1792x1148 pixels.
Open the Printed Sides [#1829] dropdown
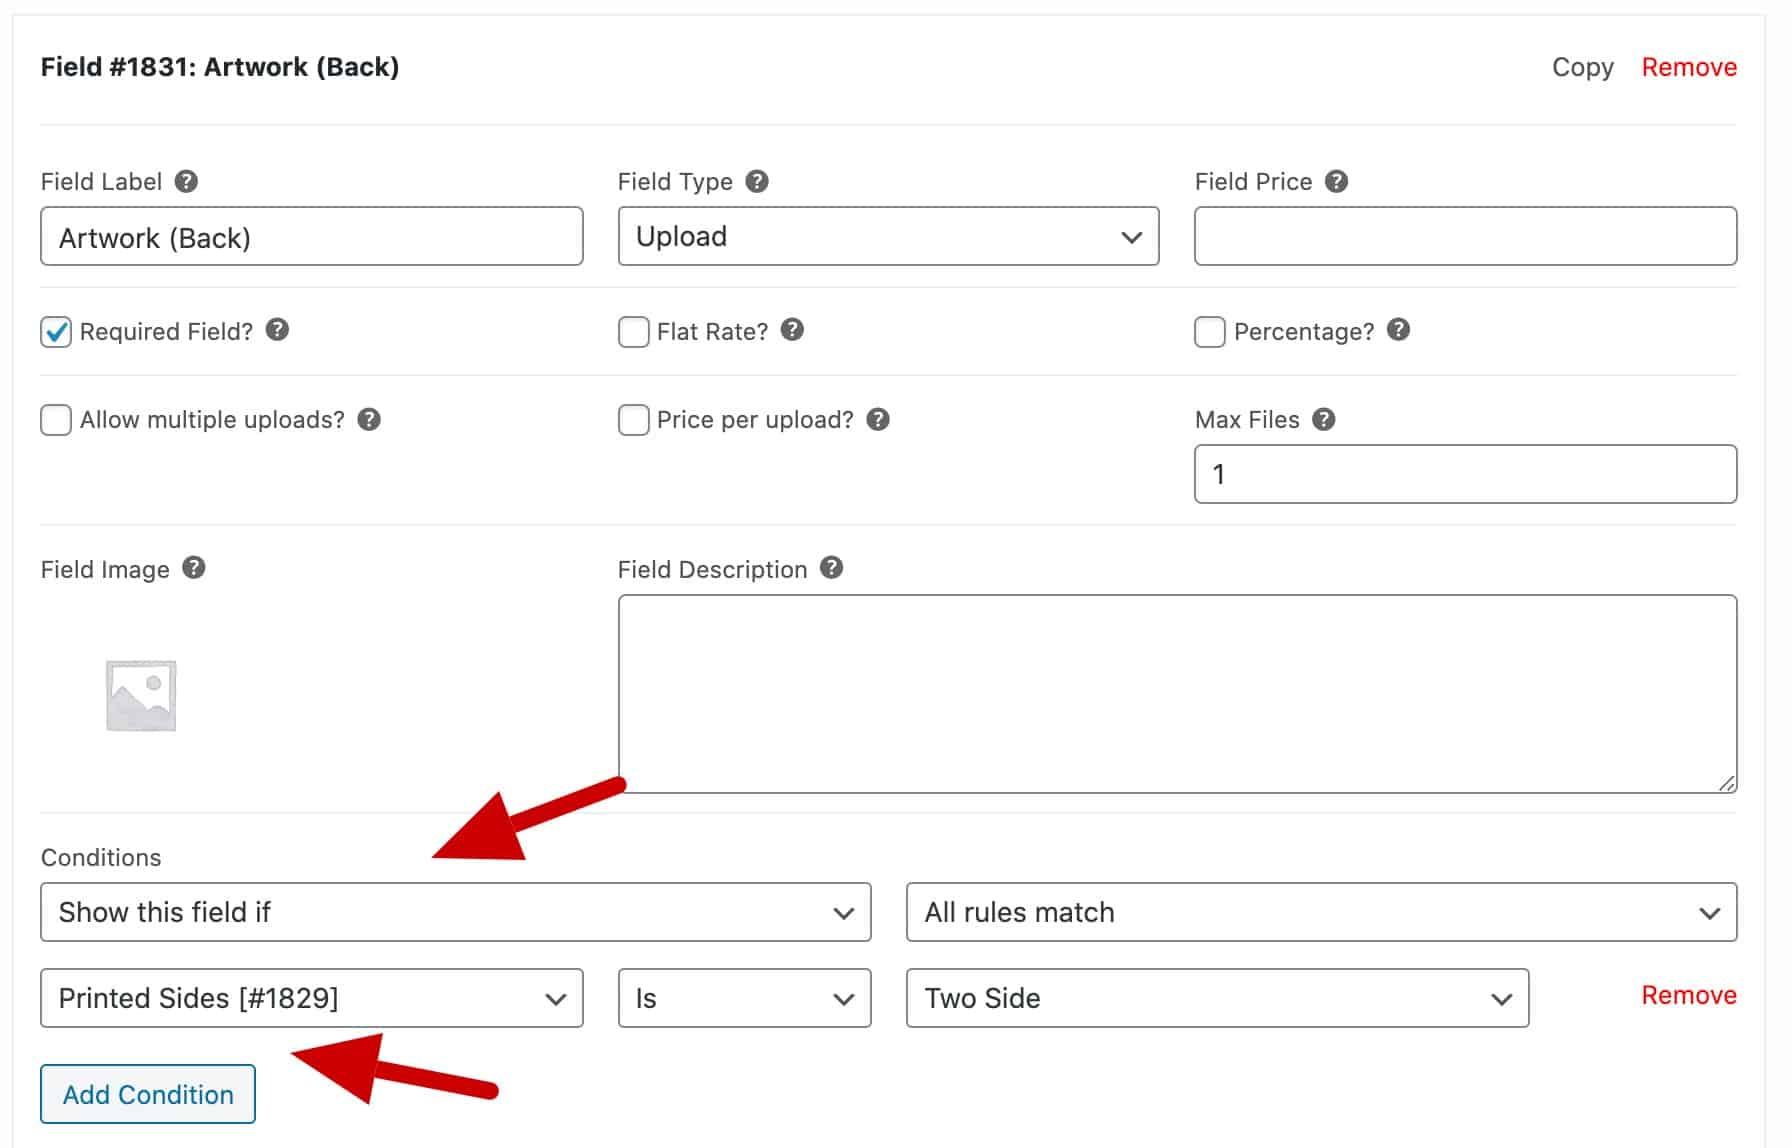tap(312, 998)
